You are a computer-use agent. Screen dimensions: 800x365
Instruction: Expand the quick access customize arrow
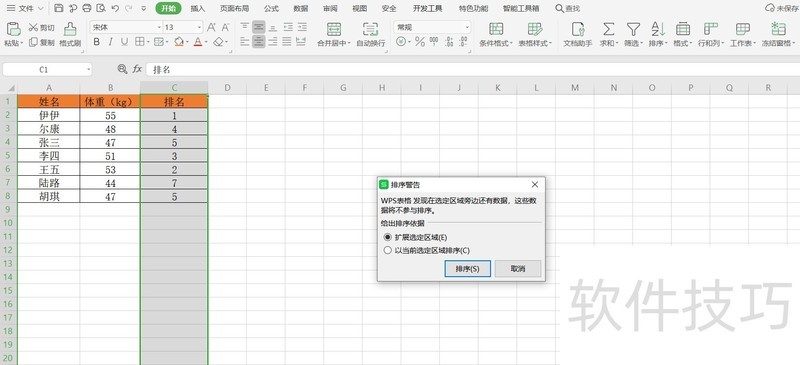[x=143, y=8]
